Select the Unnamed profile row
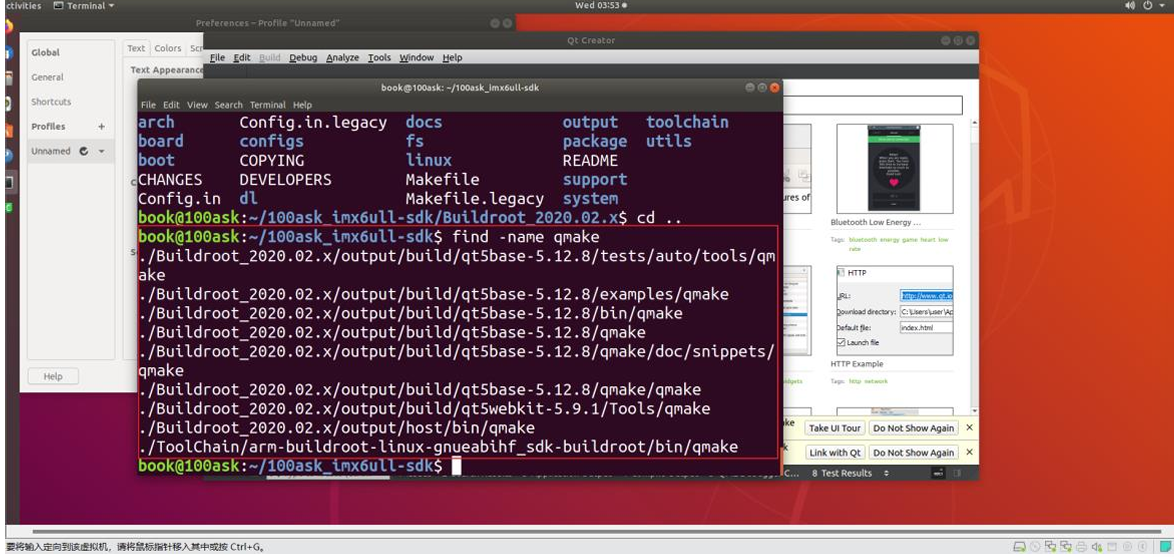Viewport: 1174px width, 557px height. click(x=70, y=151)
